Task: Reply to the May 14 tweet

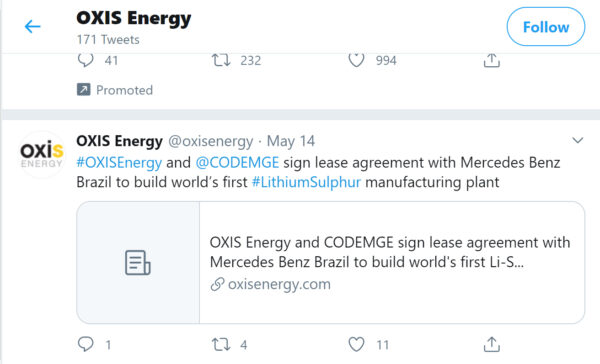Action: pyautogui.click(x=86, y=344)
